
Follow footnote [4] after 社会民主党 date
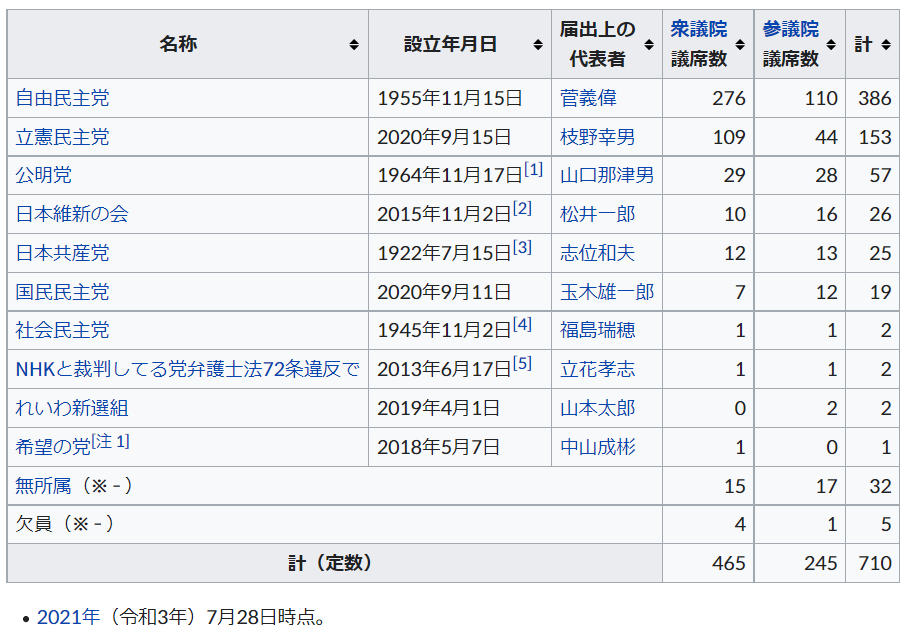pyautogui.click(x=522, y=324)
